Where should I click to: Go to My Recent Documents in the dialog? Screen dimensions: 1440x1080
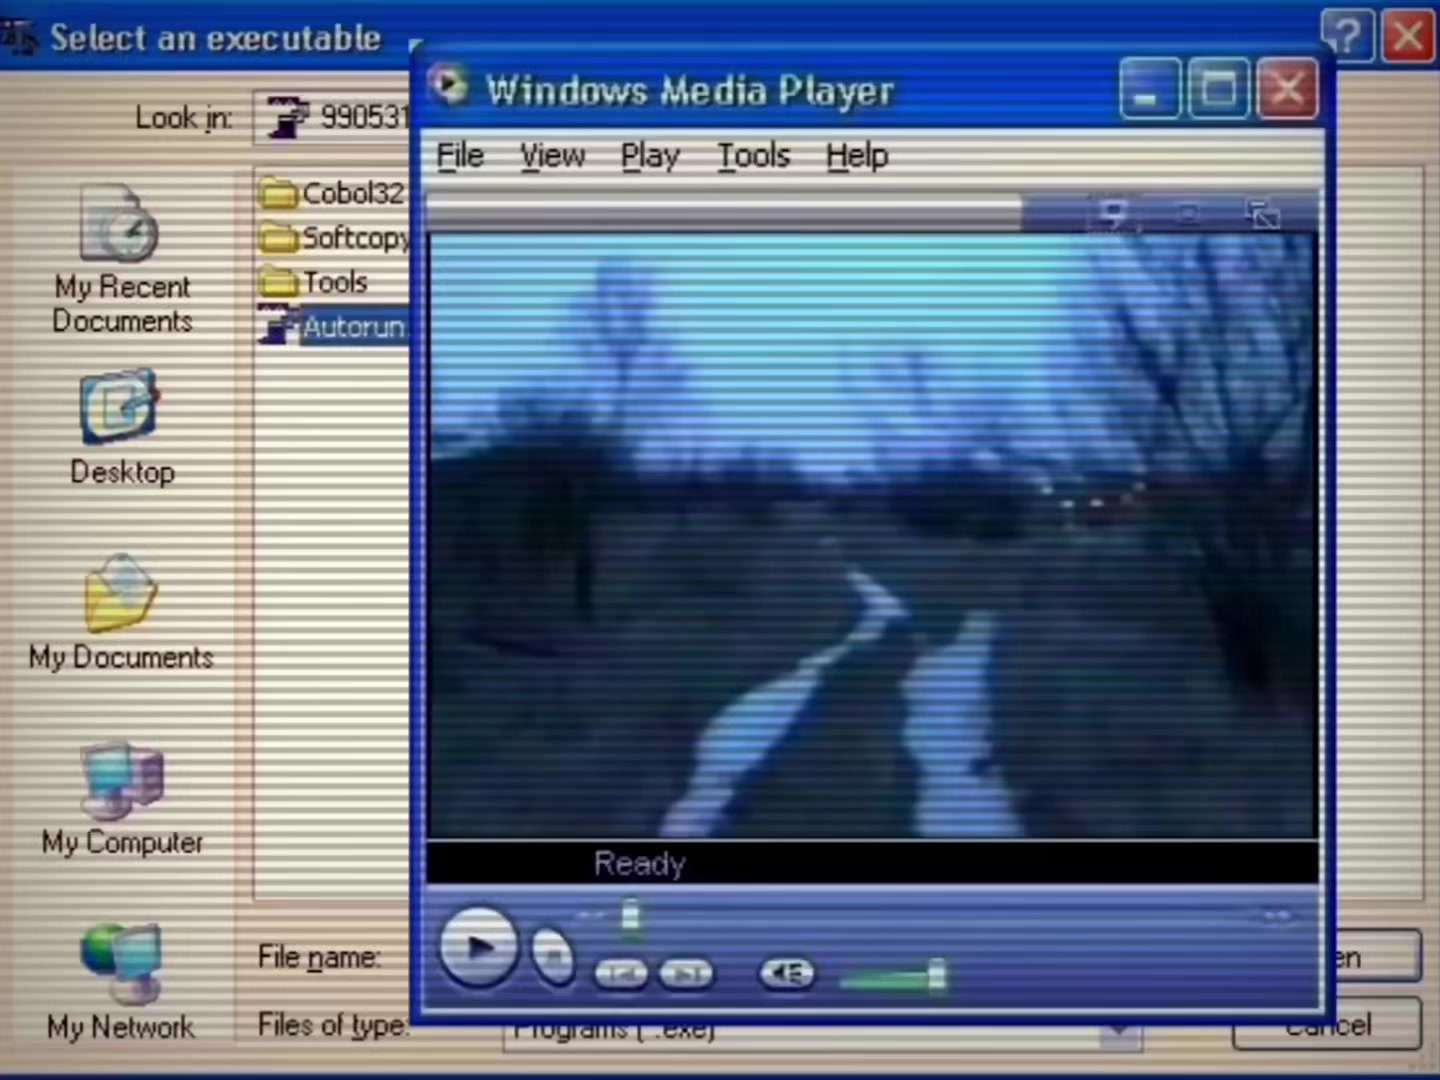pos(122,260)
